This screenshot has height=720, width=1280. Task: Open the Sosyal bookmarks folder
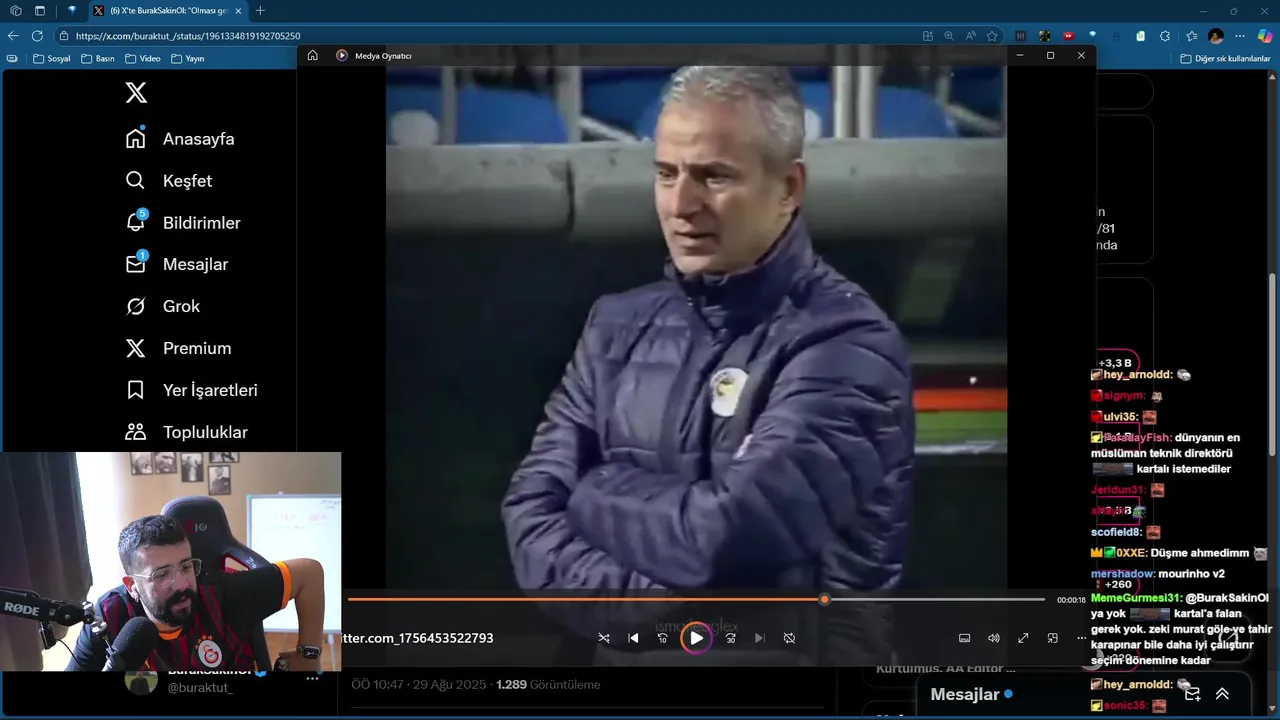[x=51, y=58]
